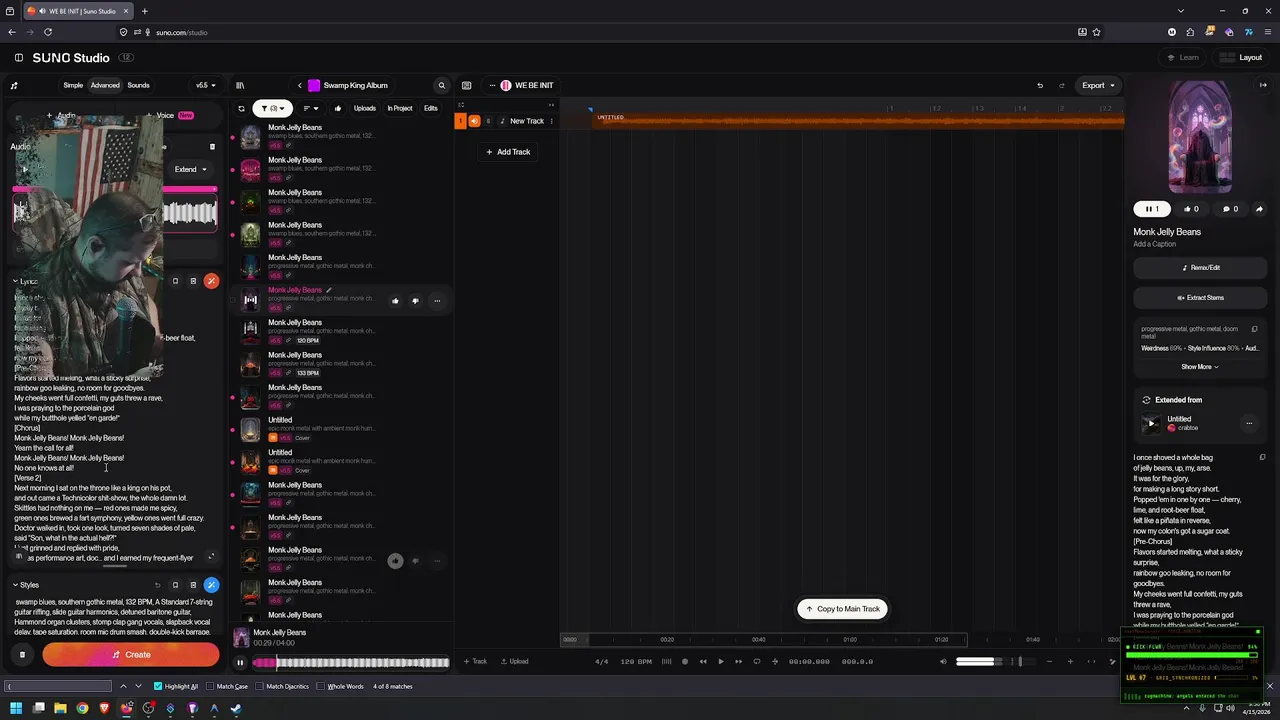Open WE BE INIT project options menu
The height and width of the screenshot is (720, 1280).
click(x=492, y=85)
